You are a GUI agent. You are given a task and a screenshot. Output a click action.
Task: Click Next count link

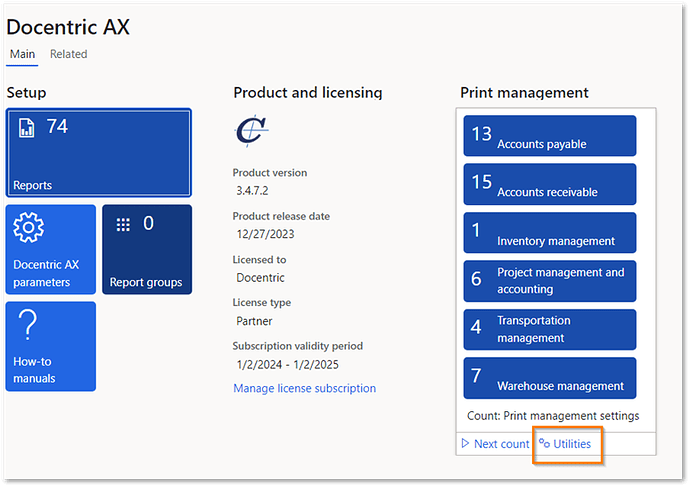point(495,444)
